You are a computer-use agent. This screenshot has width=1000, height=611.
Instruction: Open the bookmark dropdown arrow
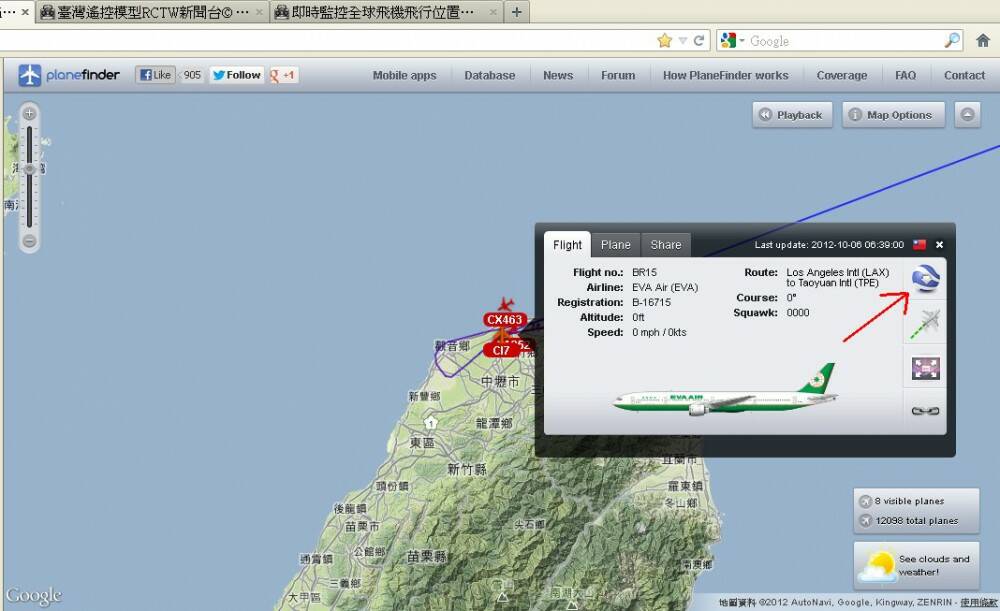683,41
